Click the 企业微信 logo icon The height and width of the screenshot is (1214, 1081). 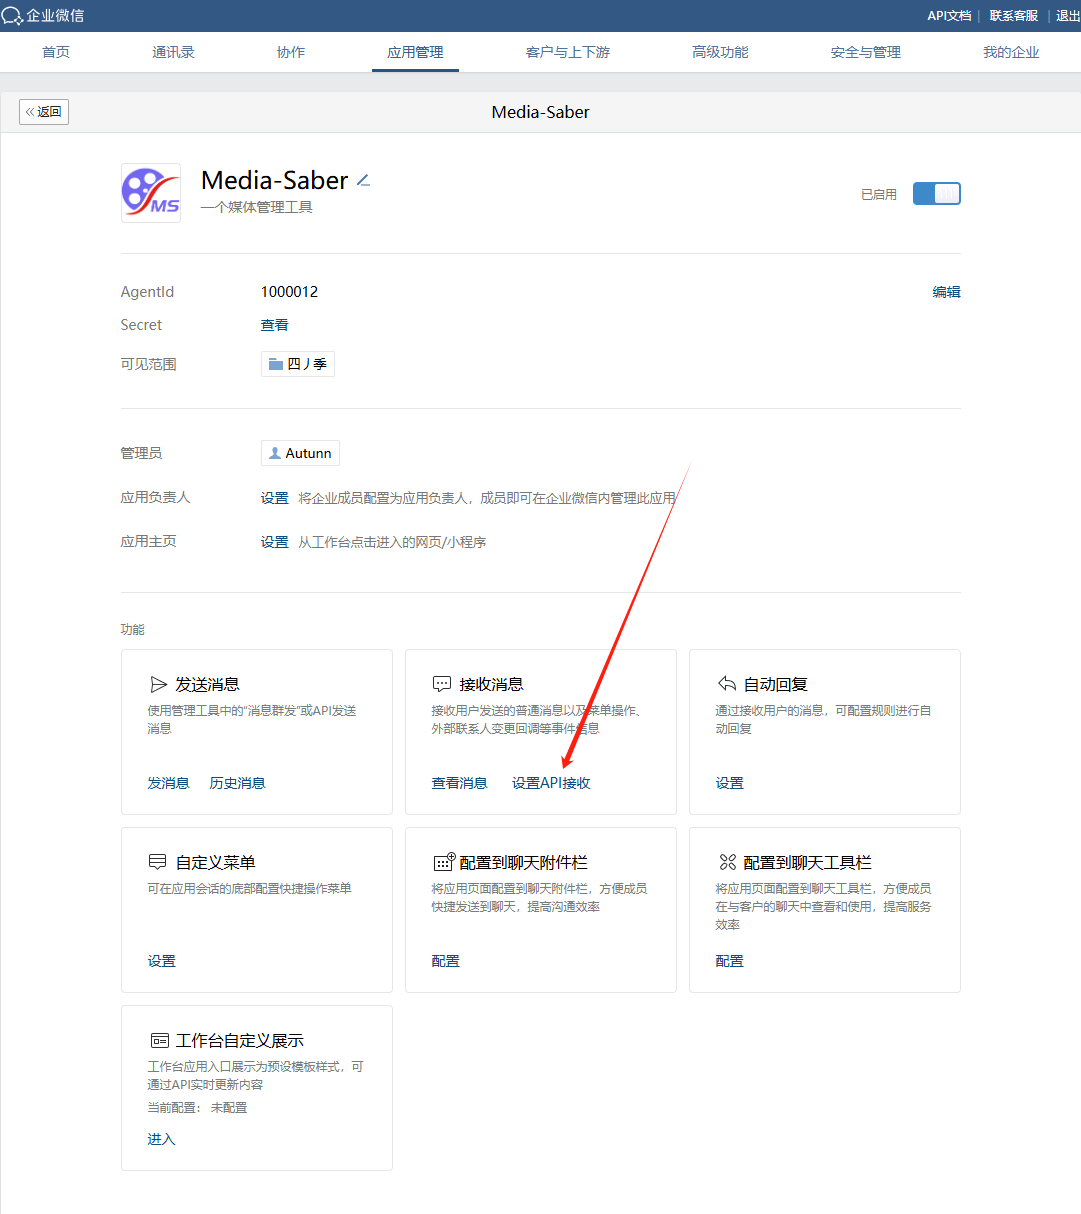coord(12,16)
